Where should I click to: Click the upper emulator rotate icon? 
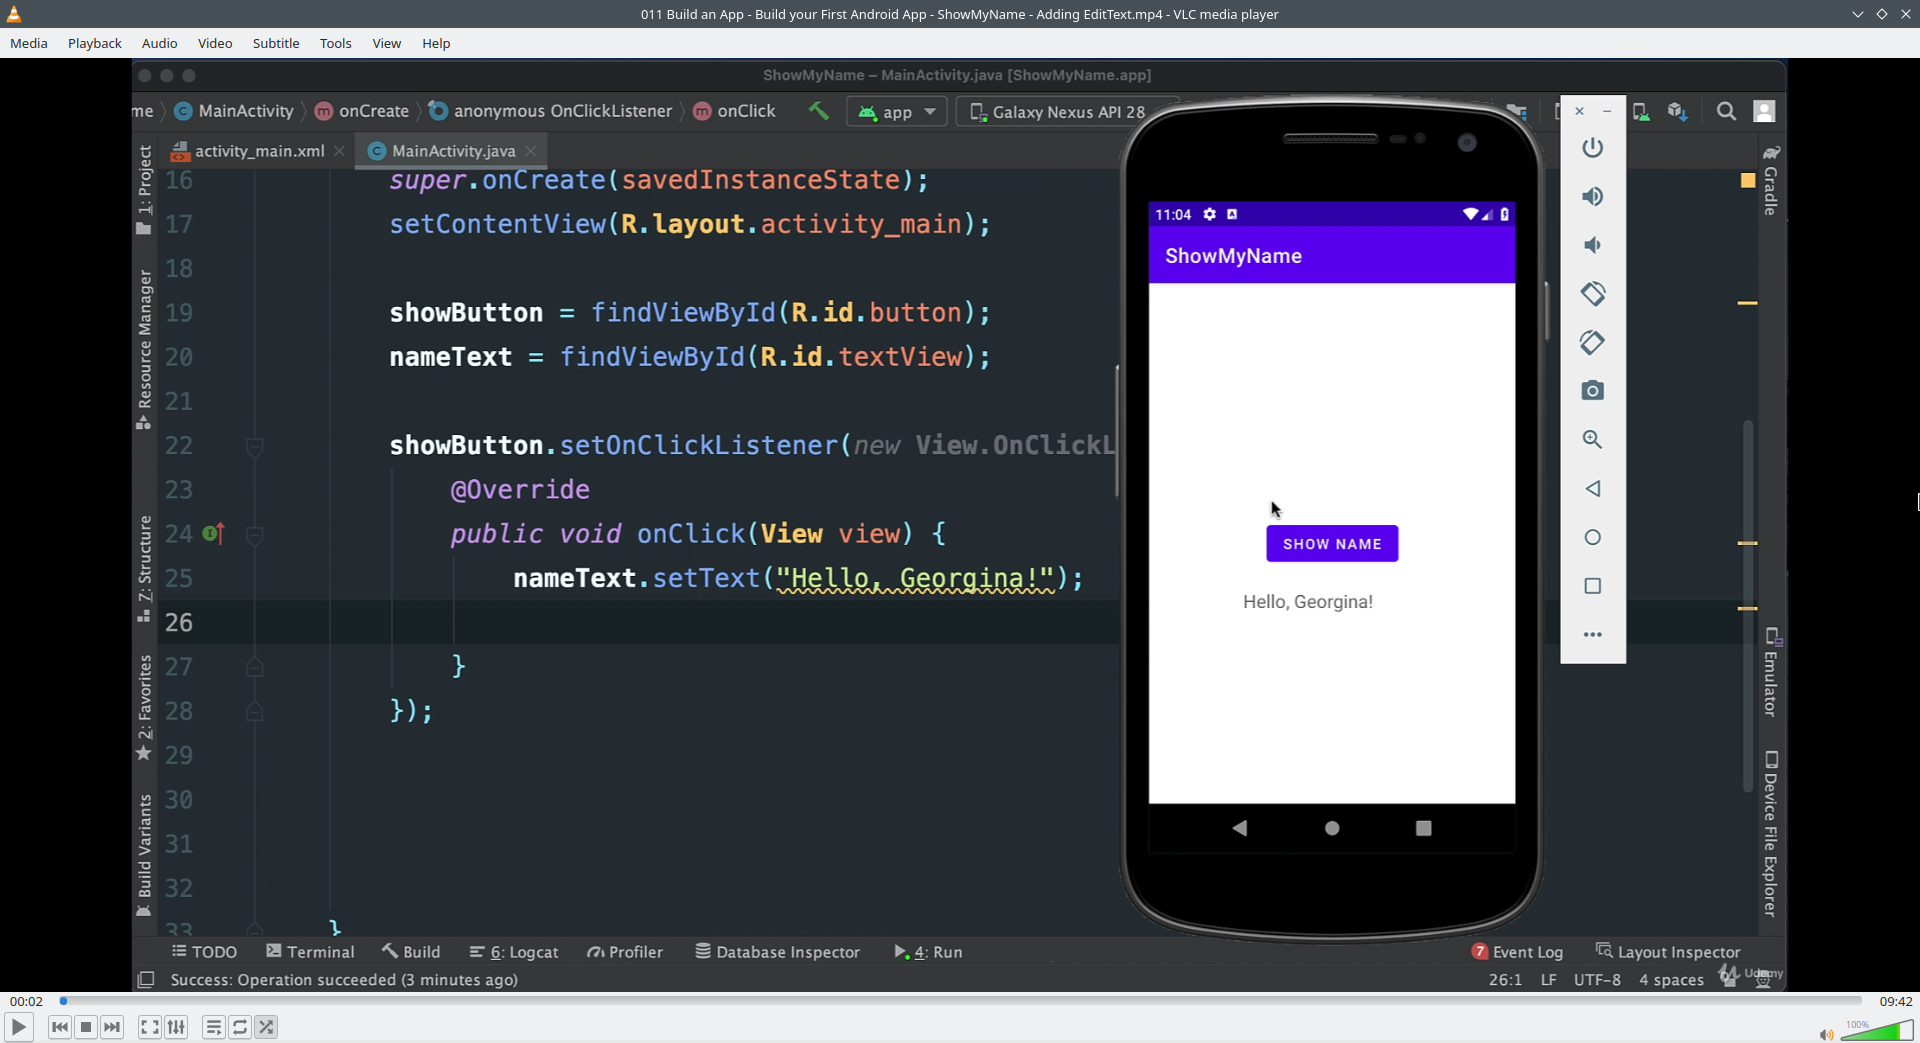point(1592,294)
